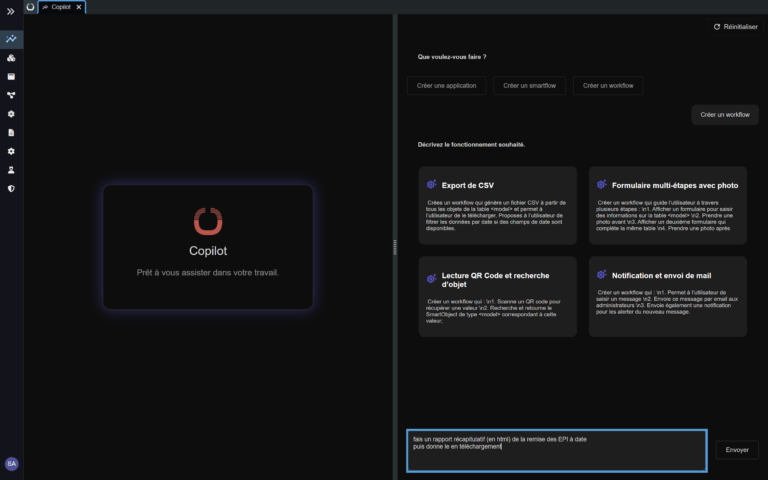Open the home logo tab
768x480 pixels.
(30, 7)
